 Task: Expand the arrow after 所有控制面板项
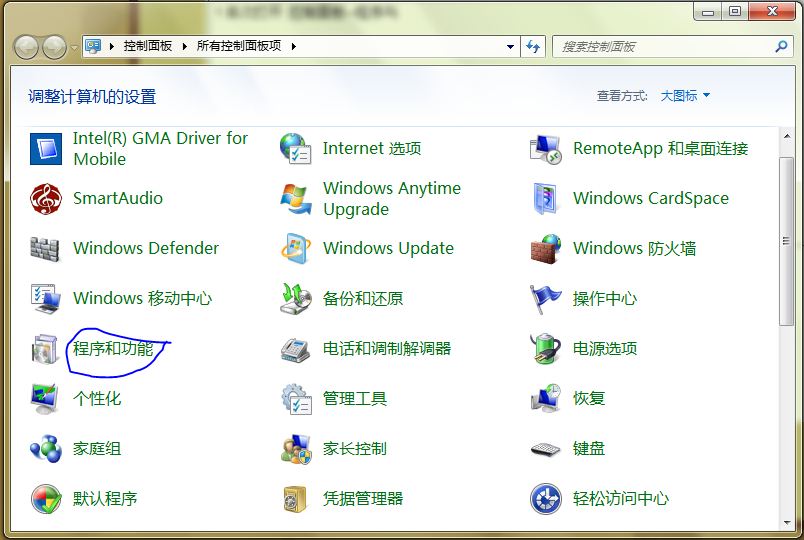[294, 46]
